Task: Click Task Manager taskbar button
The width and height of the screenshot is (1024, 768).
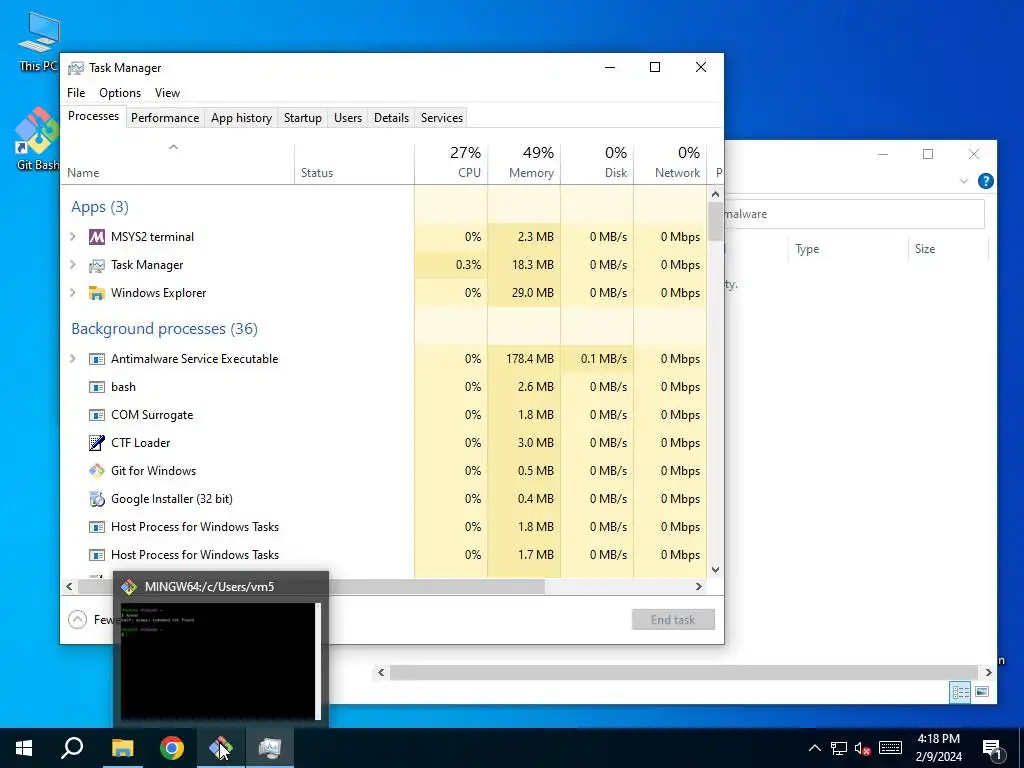Action: point(270,748)
